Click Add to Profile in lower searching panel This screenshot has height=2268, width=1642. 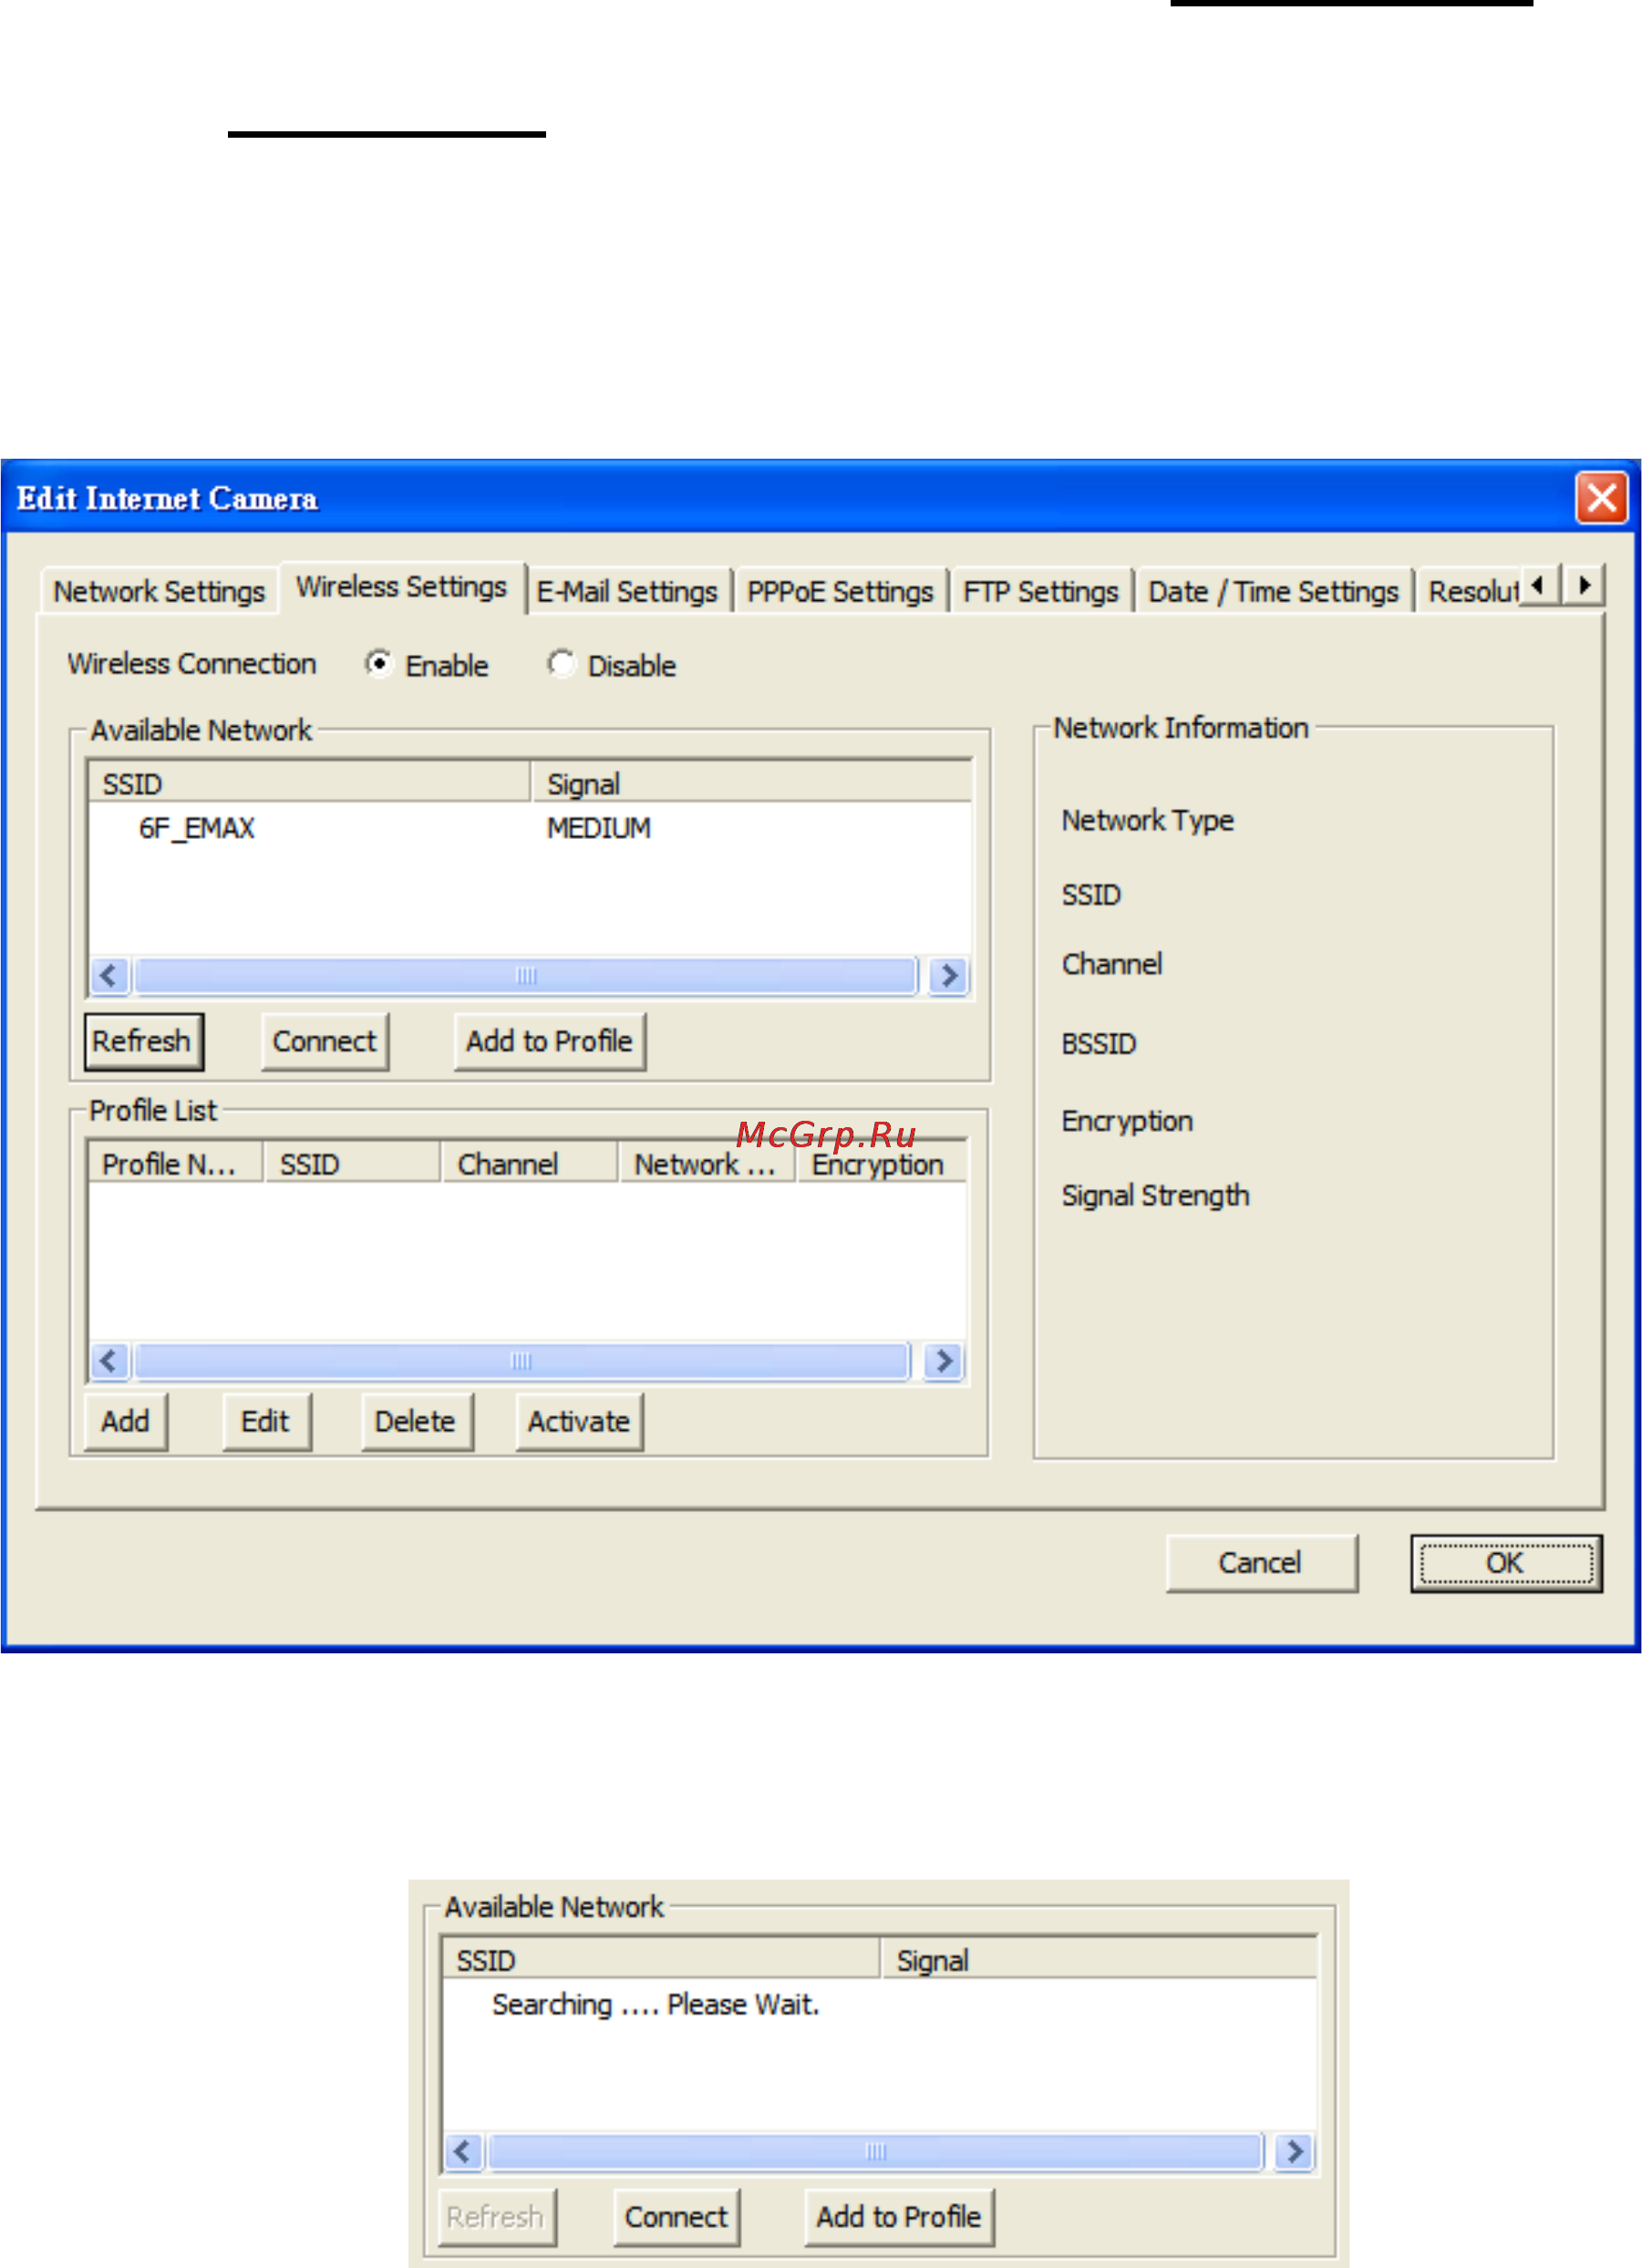[899, 2217]
